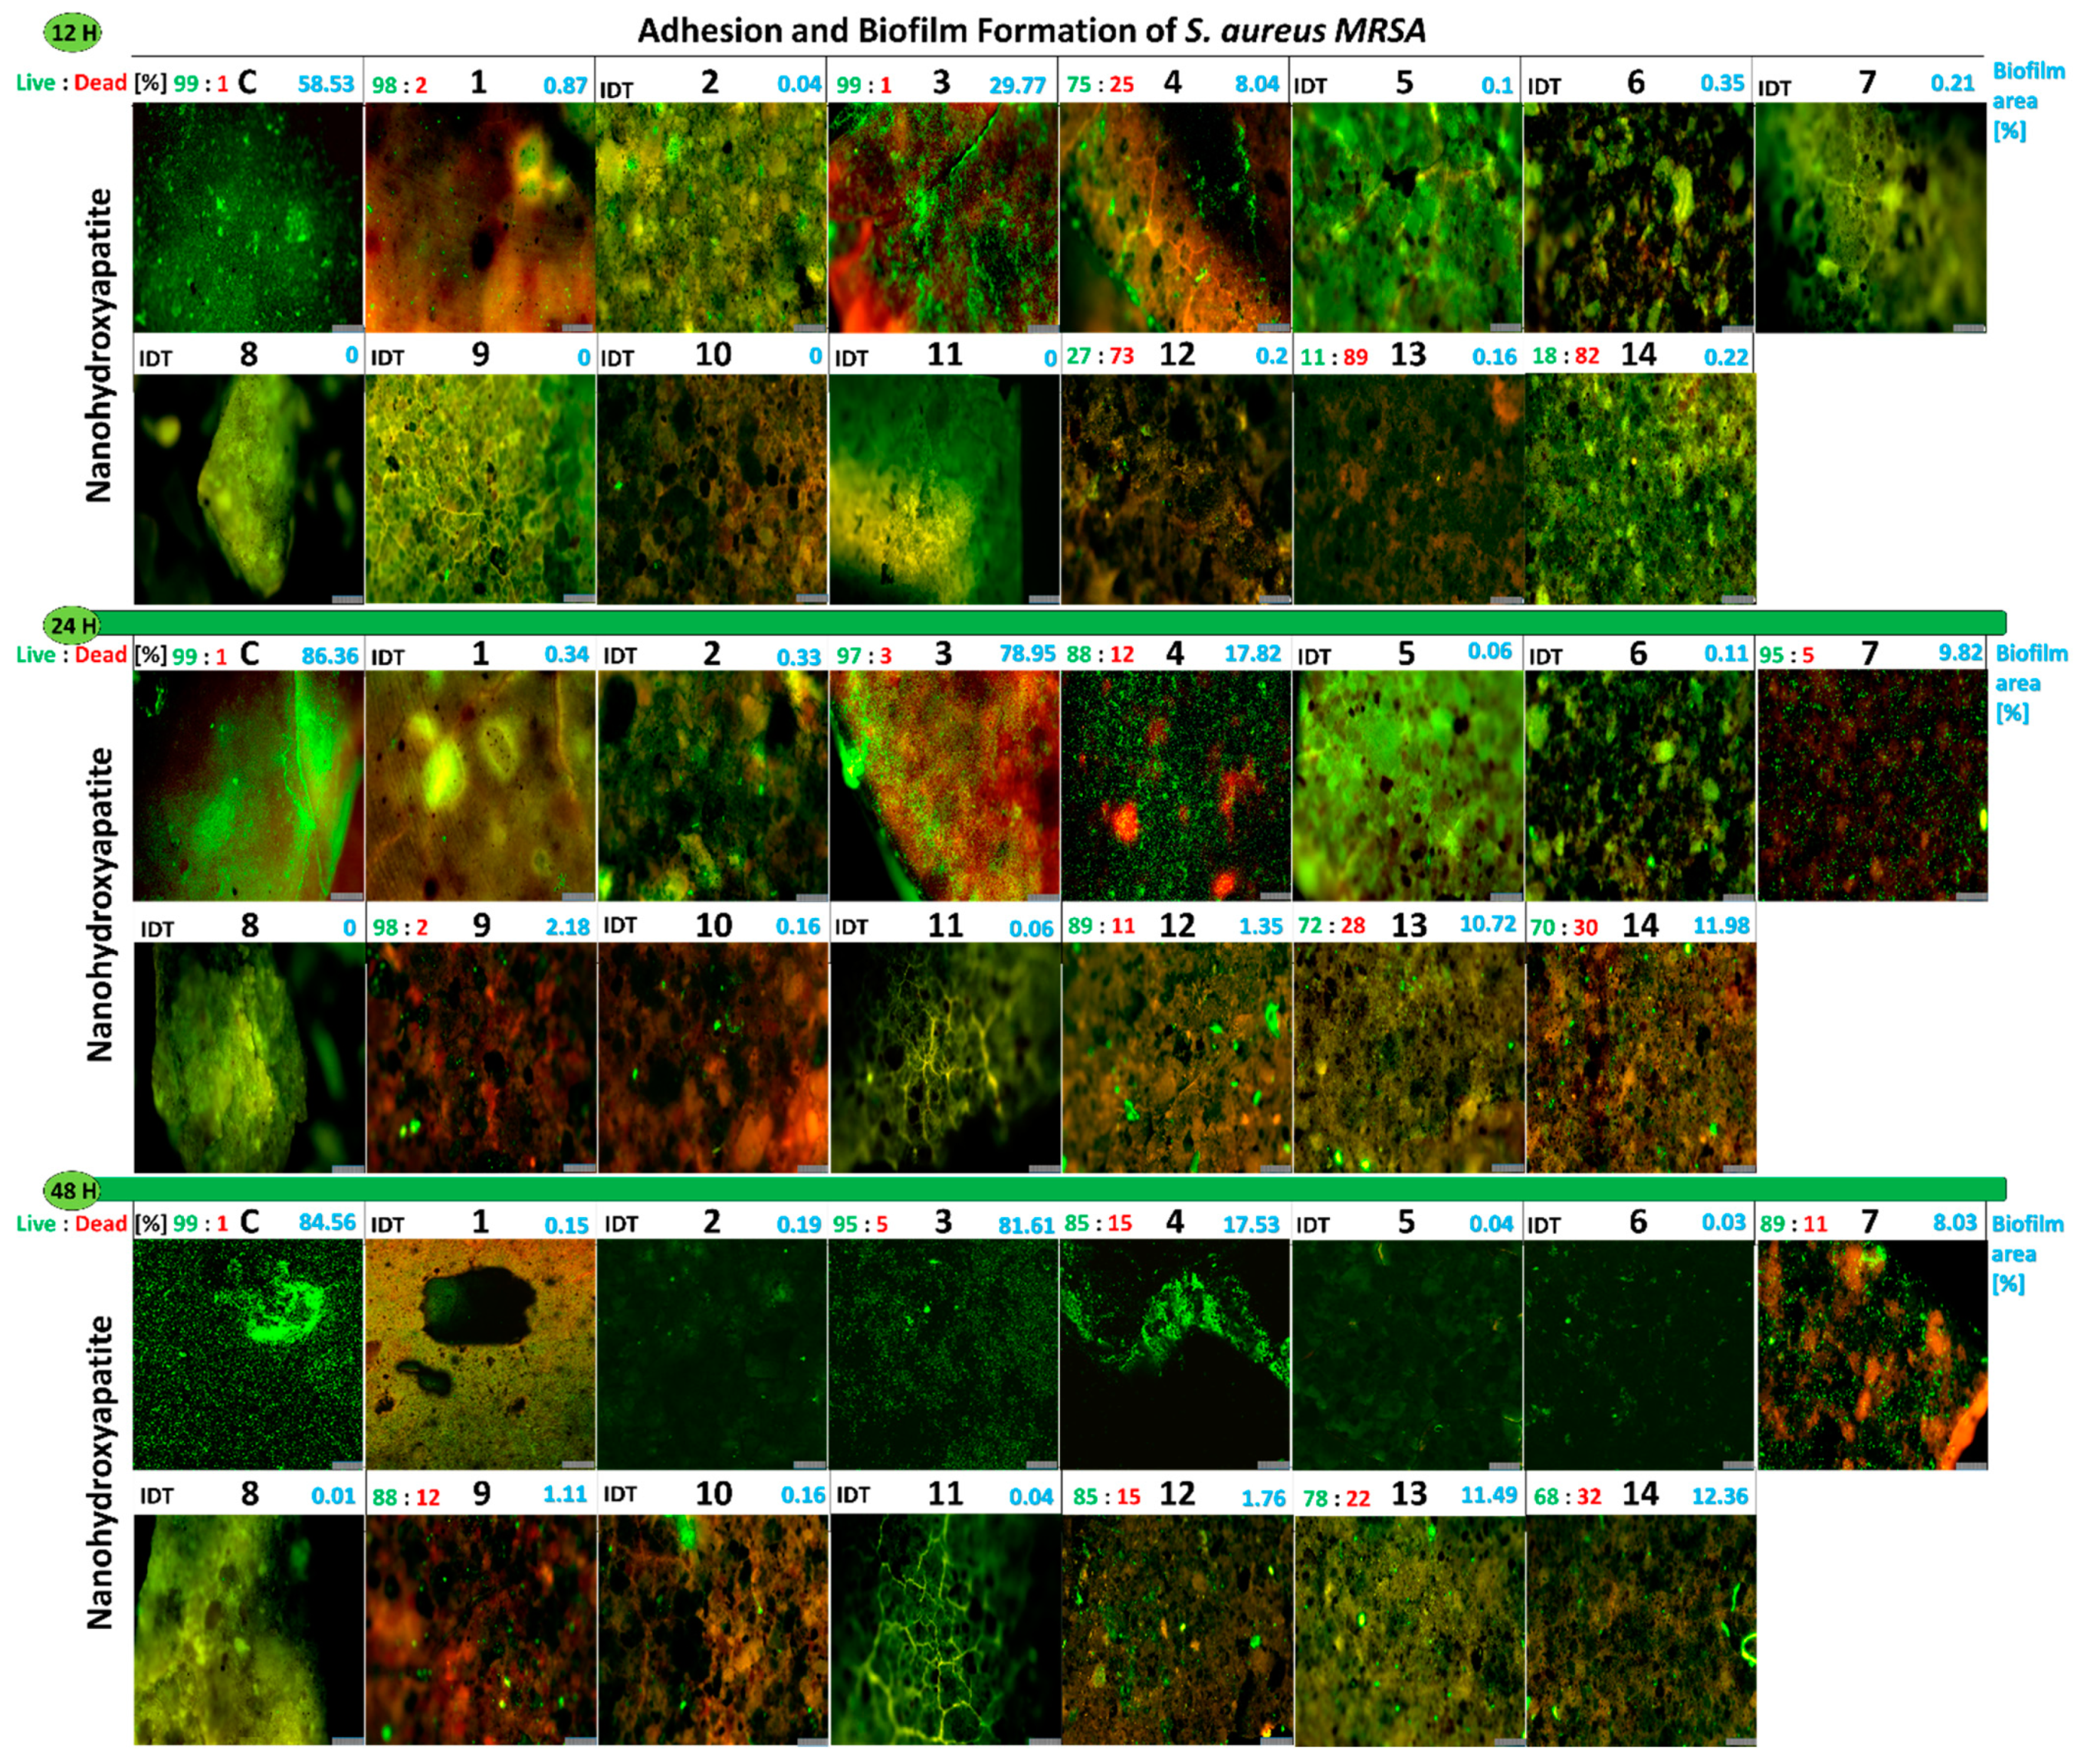2081x1764 pixels.
Task: Click 12 H sample 14 number label
Action: click(1638, 355)
